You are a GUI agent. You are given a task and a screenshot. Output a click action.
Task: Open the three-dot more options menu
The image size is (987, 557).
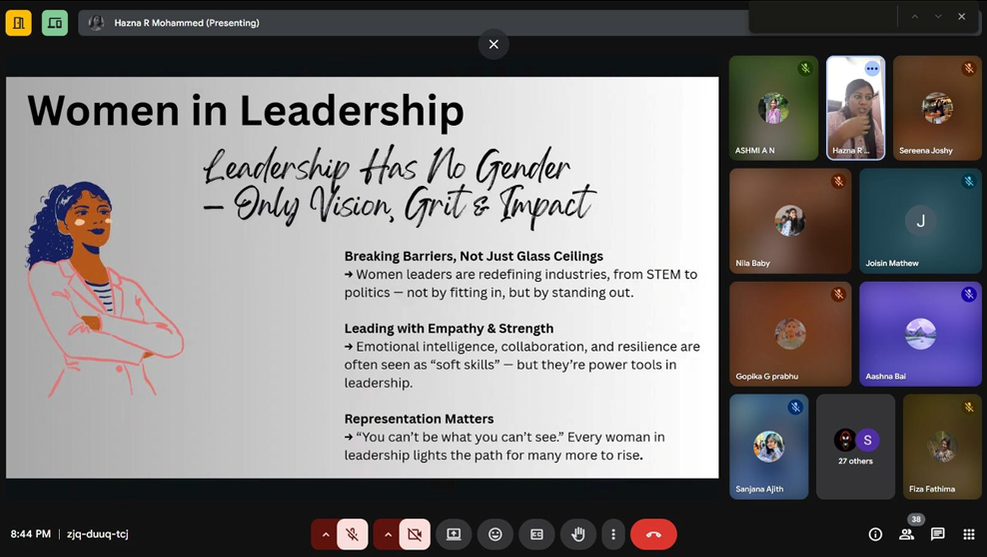[x=613, y=534]
